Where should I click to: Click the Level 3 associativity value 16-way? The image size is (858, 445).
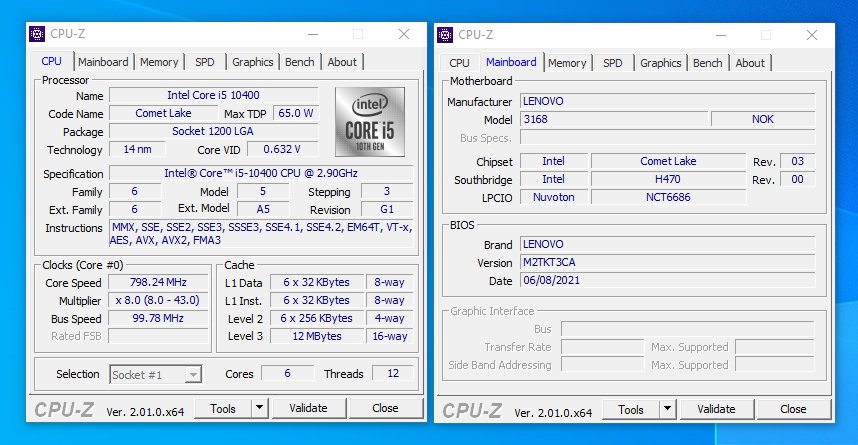coord(390,337)
